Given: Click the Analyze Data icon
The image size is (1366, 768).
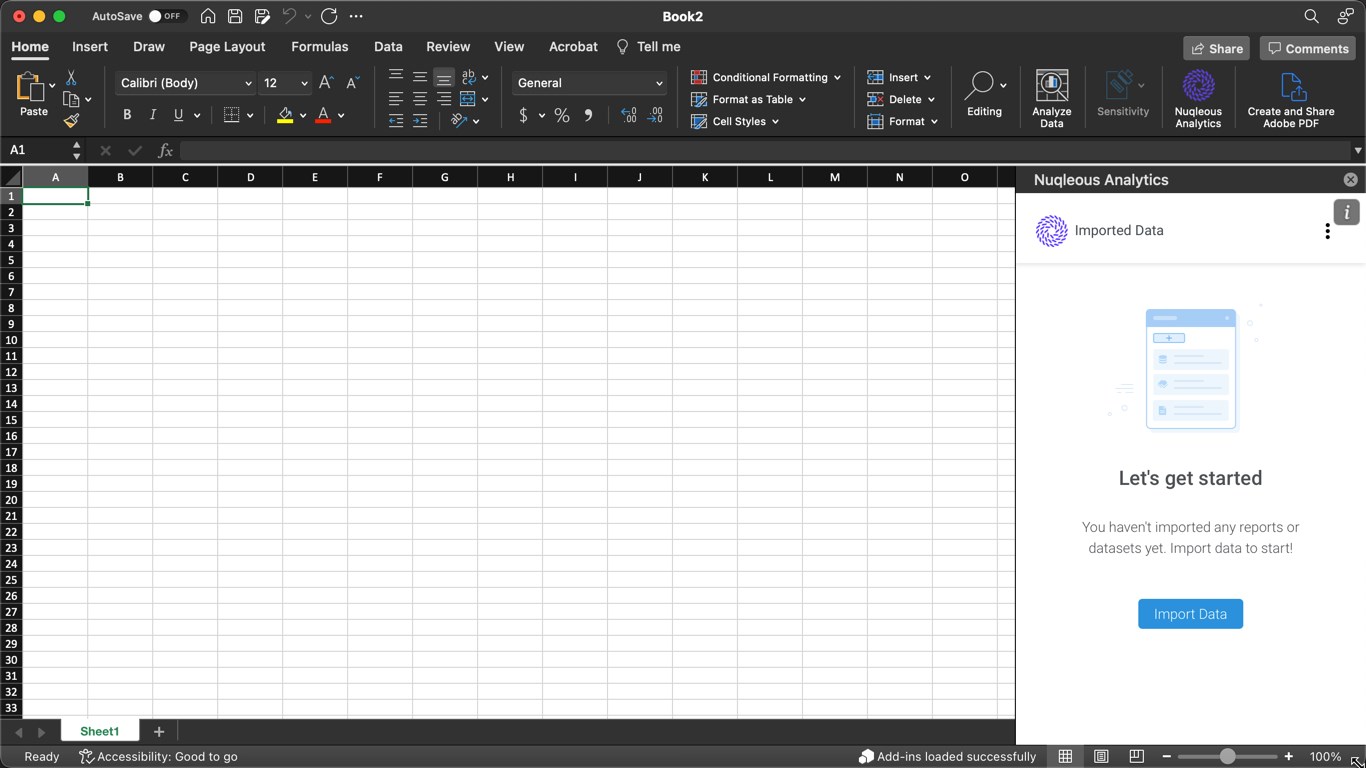Looking at the screenshot, I should [1052, 98].
